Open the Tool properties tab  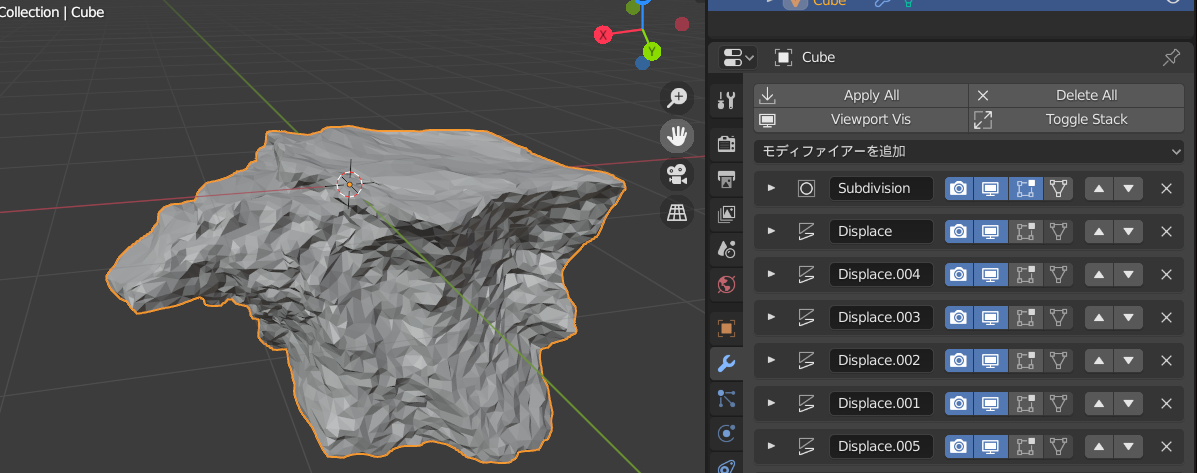pos(726,100)
